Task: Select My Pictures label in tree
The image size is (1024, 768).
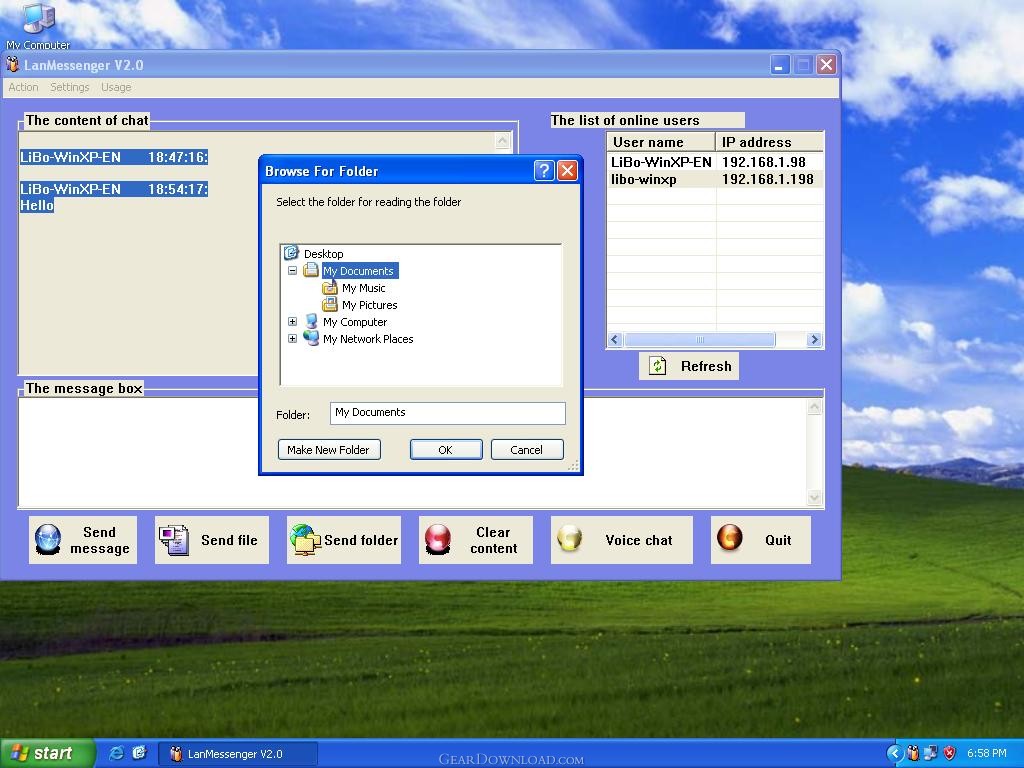Action: point(370,305)
